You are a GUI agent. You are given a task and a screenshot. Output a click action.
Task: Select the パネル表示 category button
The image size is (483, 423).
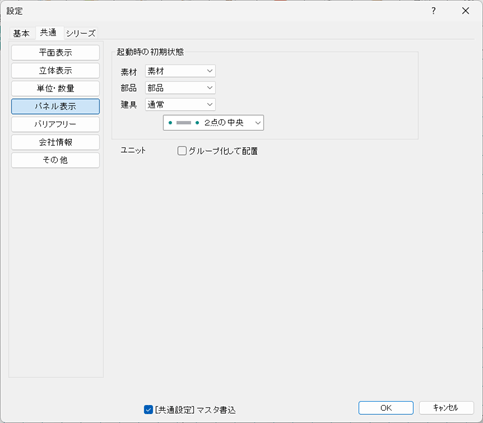[x=55, y=106]
